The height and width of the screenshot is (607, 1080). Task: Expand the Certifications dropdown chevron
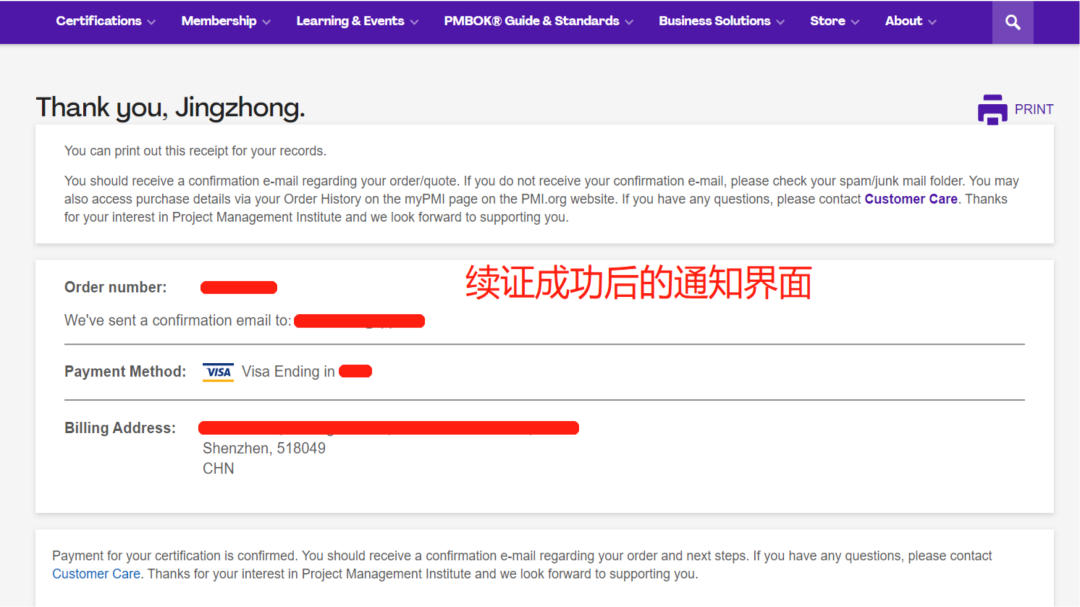(151, 22)
